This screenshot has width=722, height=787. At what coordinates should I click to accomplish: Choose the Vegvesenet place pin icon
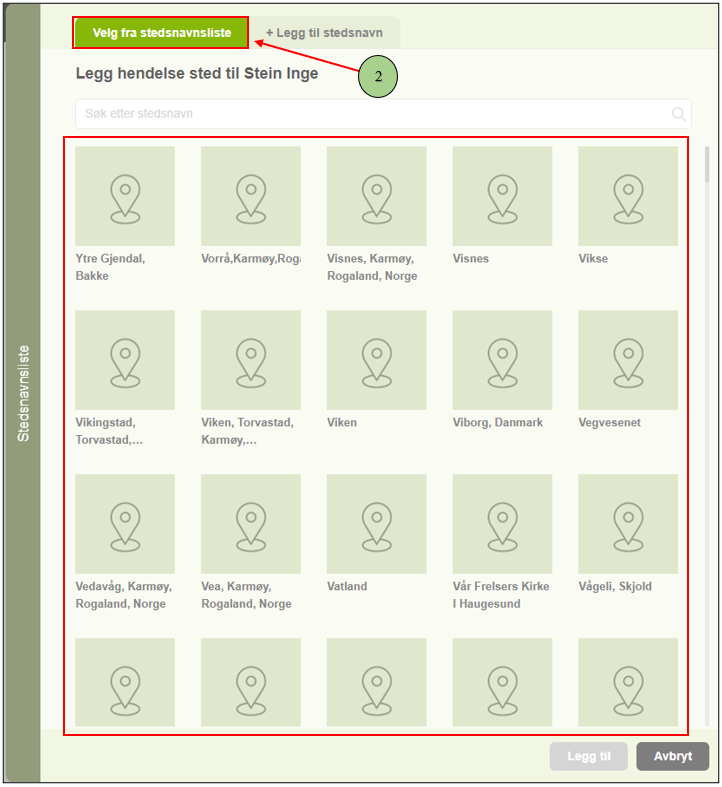tap(628, 360)
